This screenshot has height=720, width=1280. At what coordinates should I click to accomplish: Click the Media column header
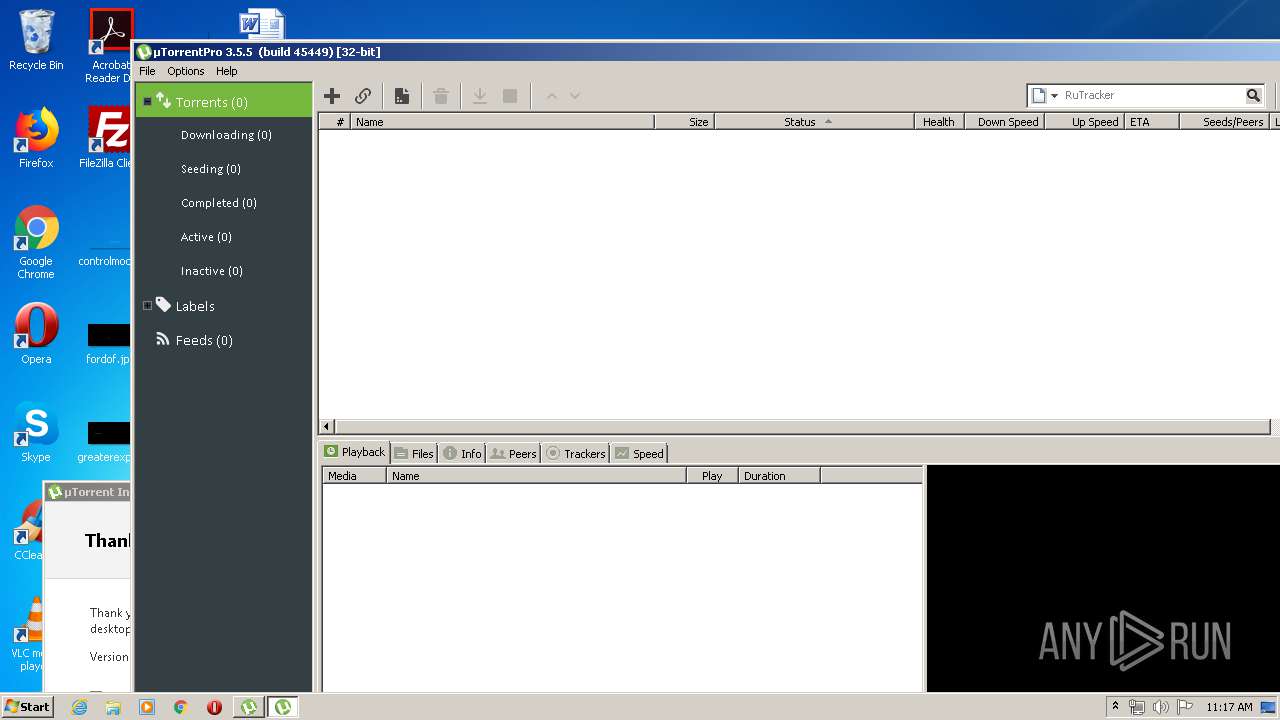coord(354,476)
